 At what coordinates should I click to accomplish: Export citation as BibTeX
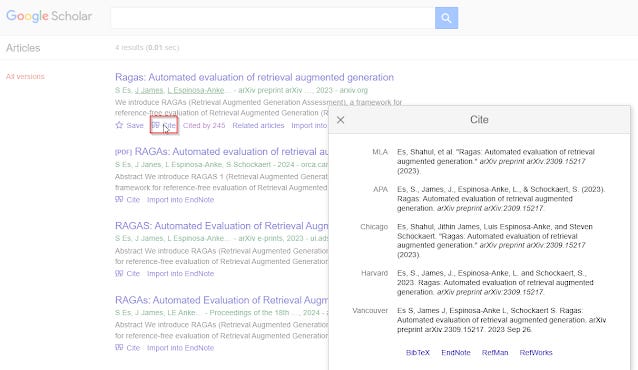(418, 352)
